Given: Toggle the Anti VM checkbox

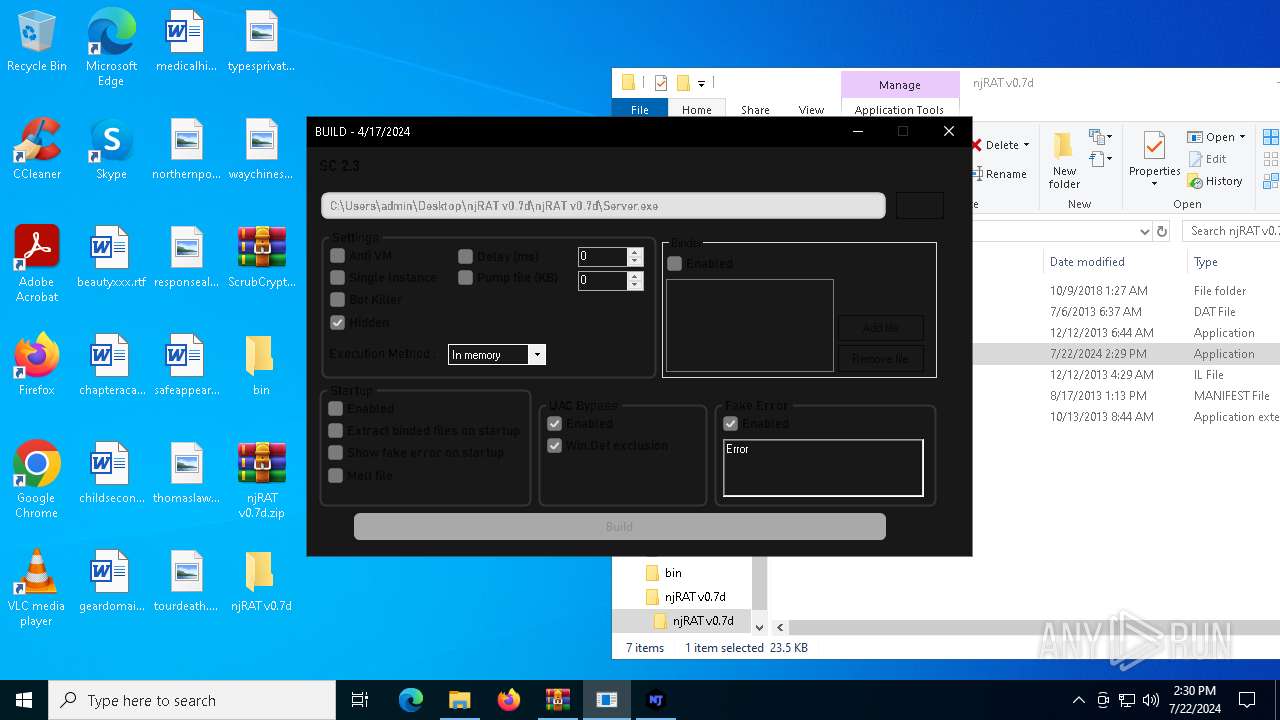Looking at the screenshot, I should tap(338, 256).
